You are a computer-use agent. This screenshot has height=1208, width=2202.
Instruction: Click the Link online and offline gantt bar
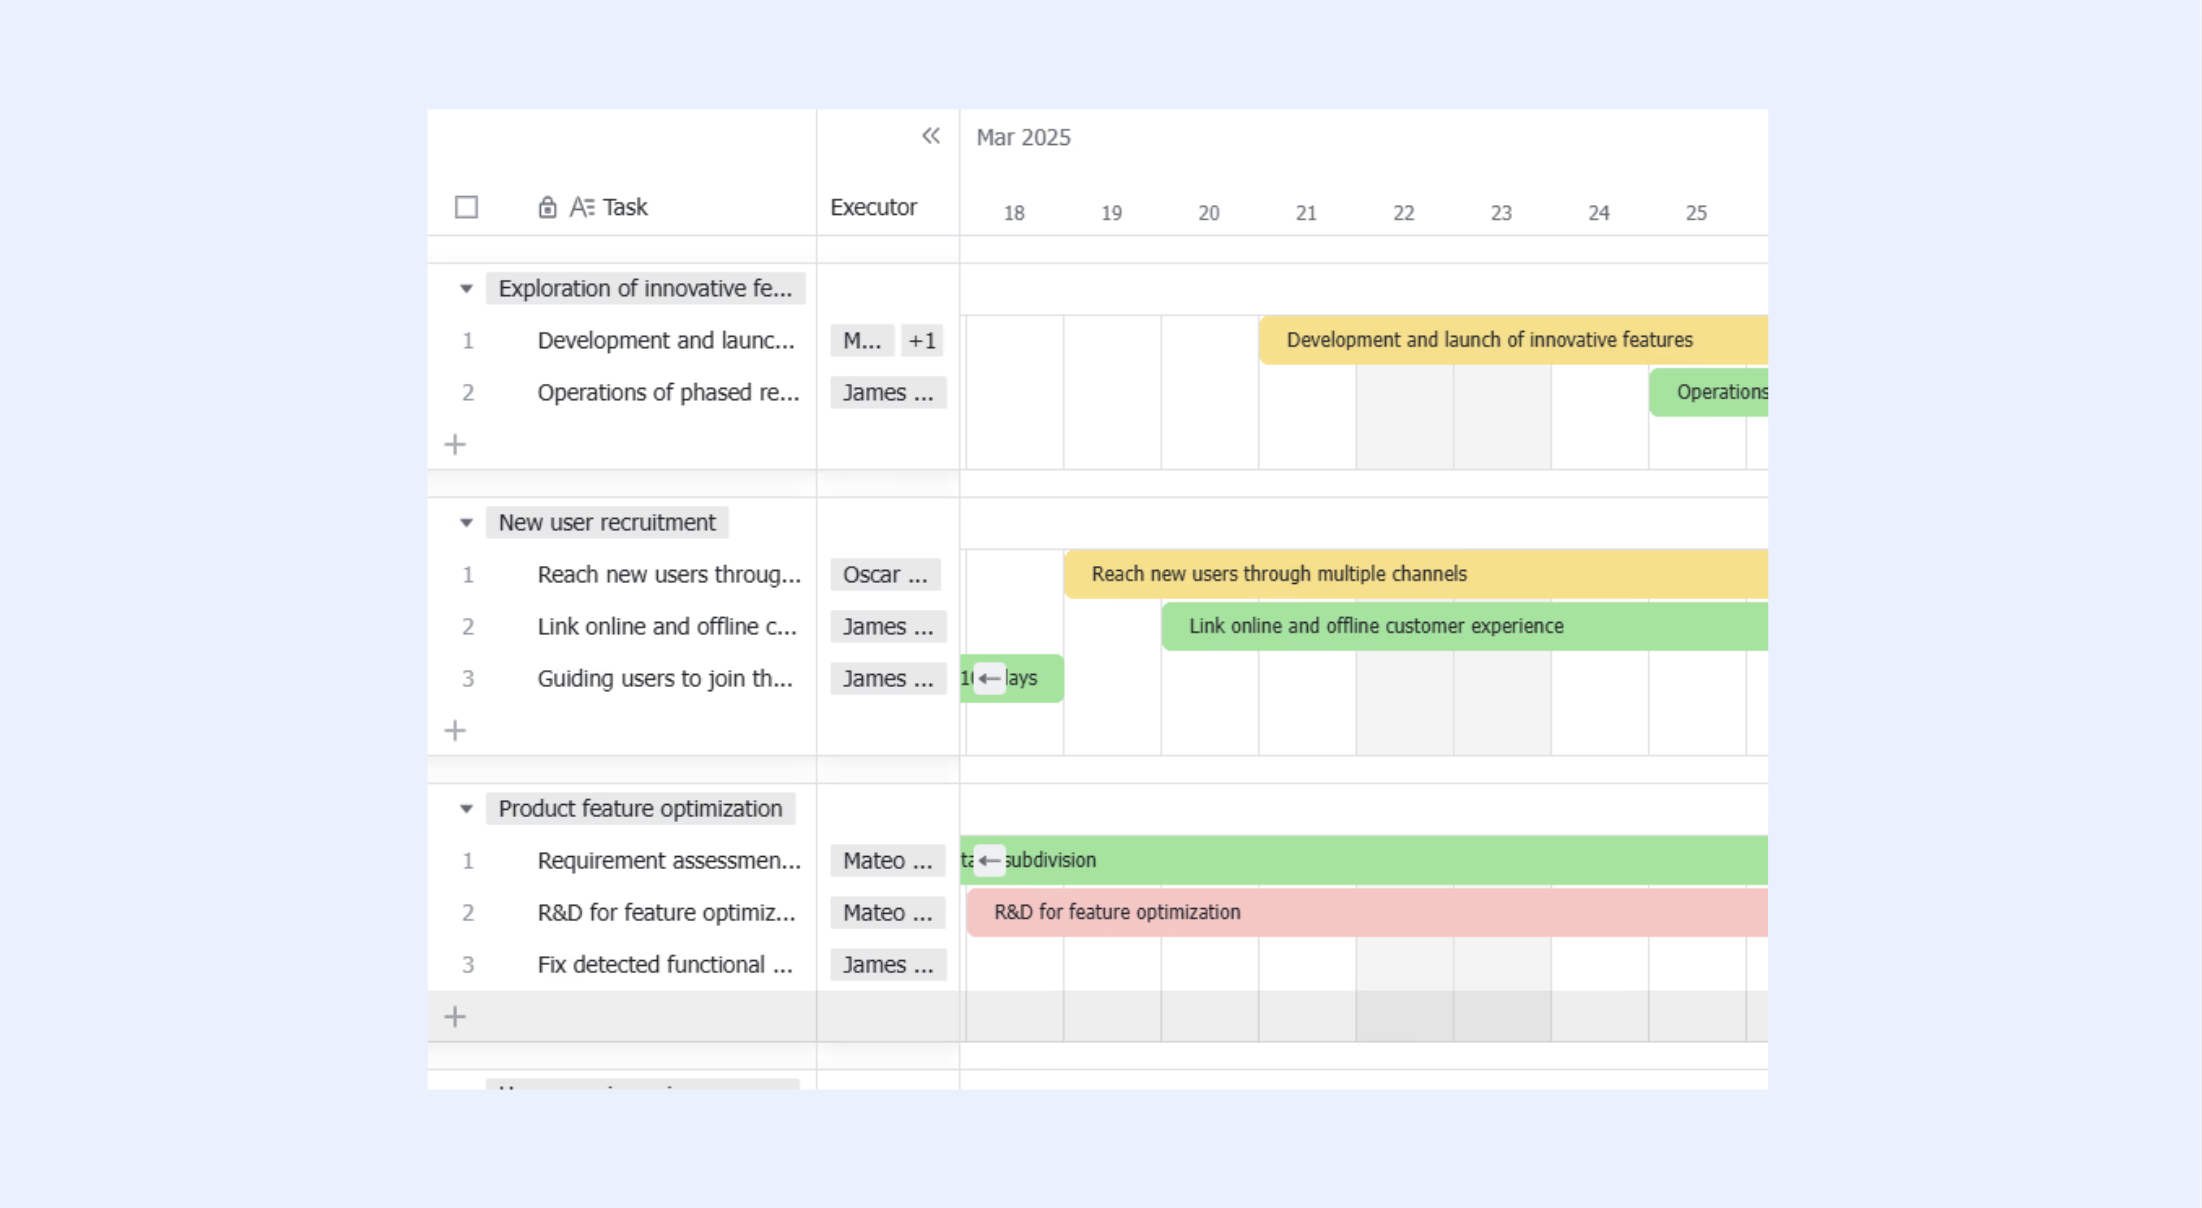(x=1465, y=626)
